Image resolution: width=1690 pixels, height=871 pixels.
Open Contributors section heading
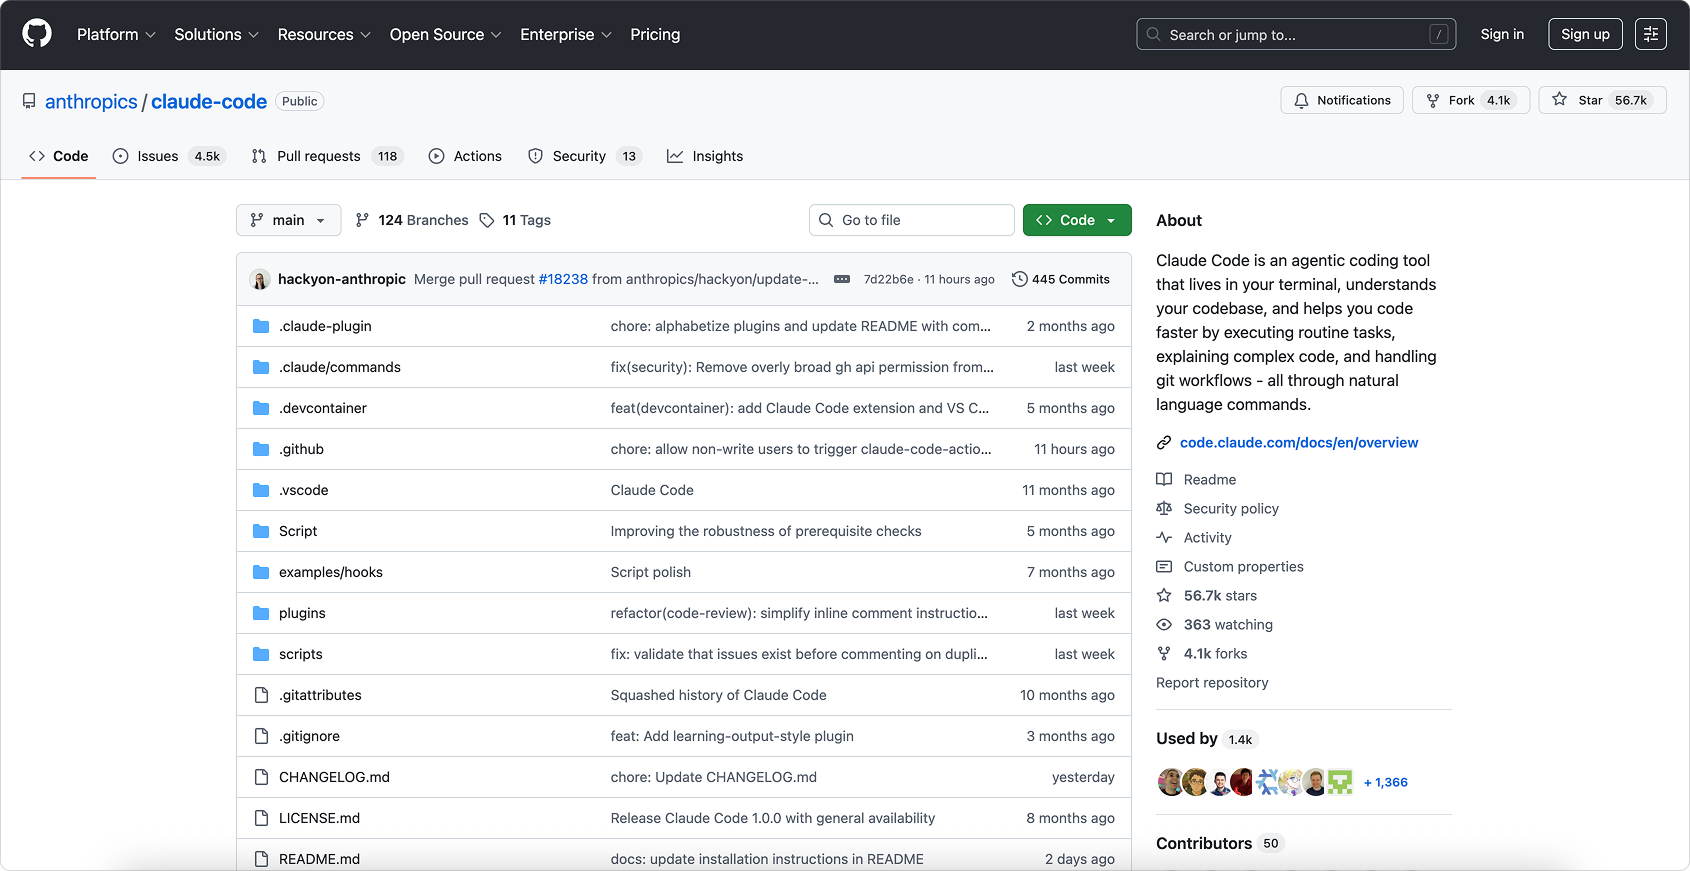pyautogui.click(x=1204, y=843)
